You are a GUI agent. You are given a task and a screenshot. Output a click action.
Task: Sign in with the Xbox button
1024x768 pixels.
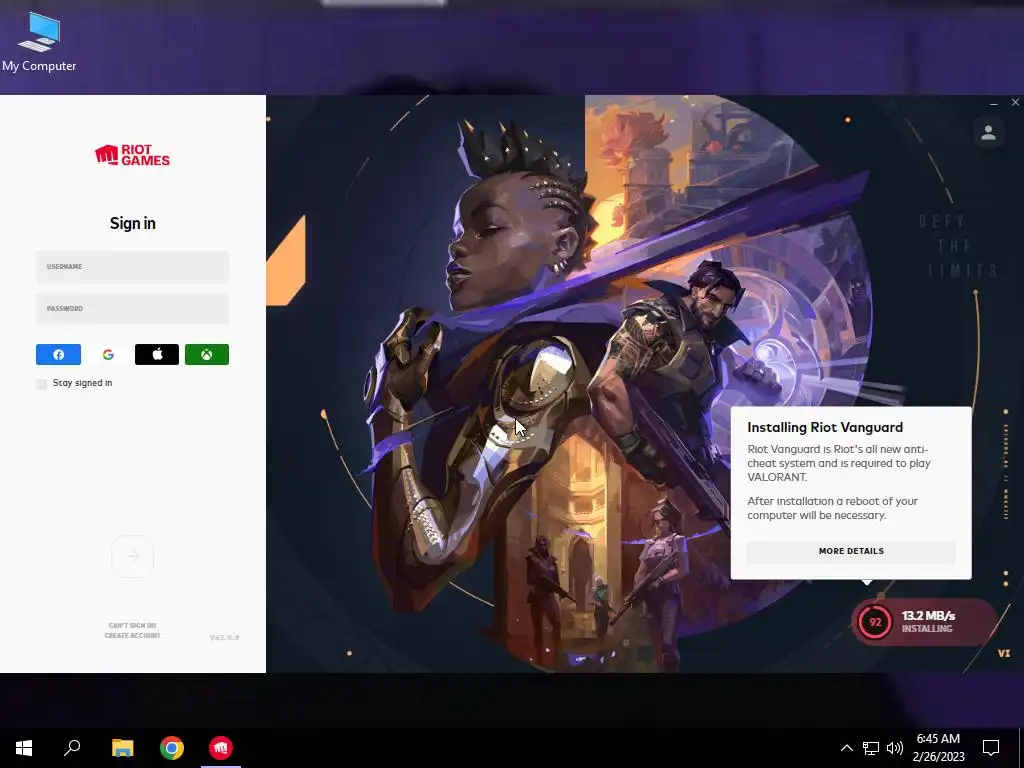point(207,355)
